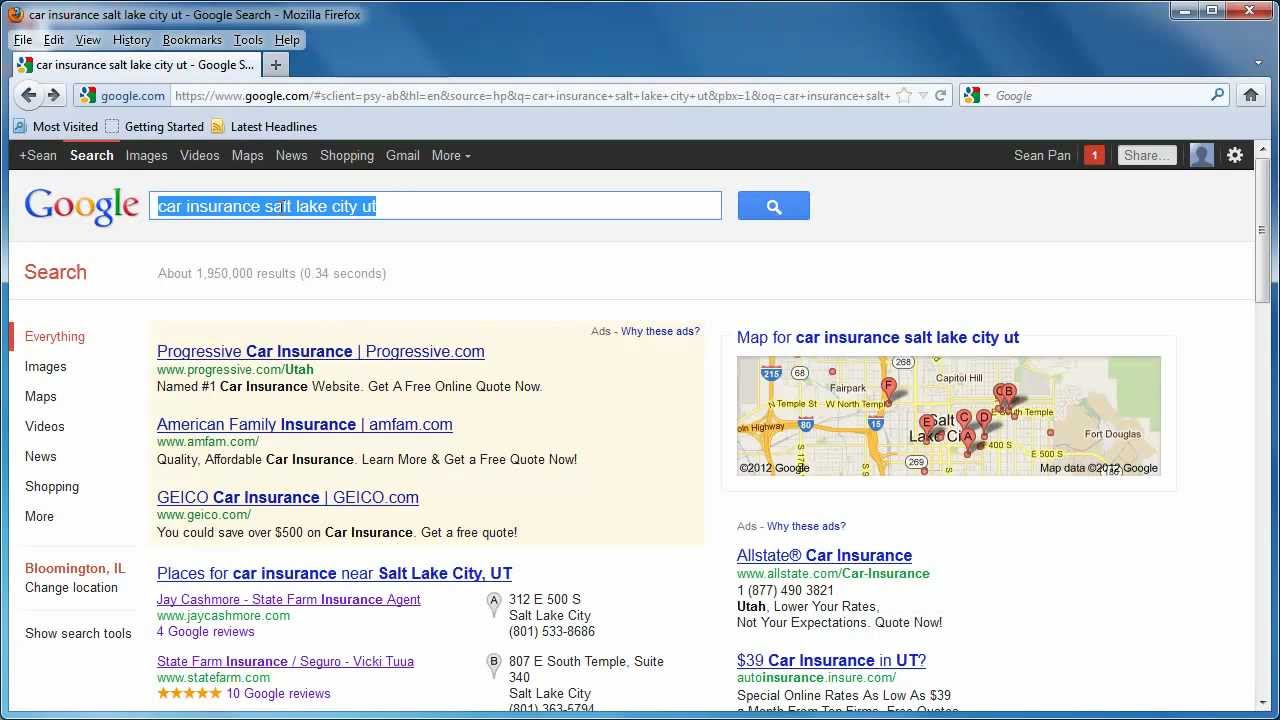Open the Google settings gear icon
This screenshot has height=720, width=1280.
pyautogui.click(x=1235, y=155)
